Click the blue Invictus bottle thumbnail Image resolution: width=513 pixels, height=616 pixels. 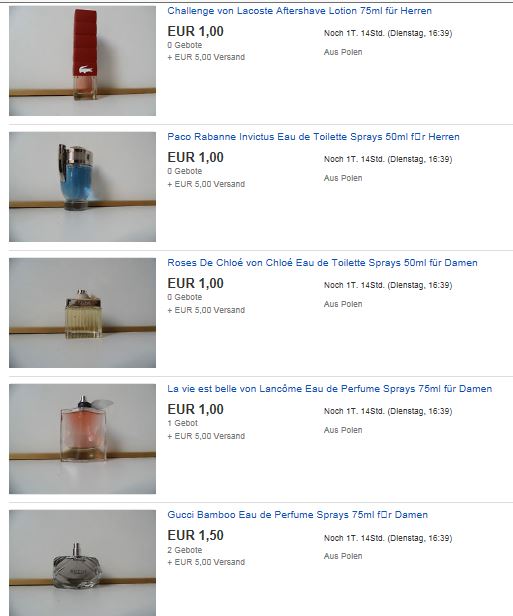(x=82, y=187)
